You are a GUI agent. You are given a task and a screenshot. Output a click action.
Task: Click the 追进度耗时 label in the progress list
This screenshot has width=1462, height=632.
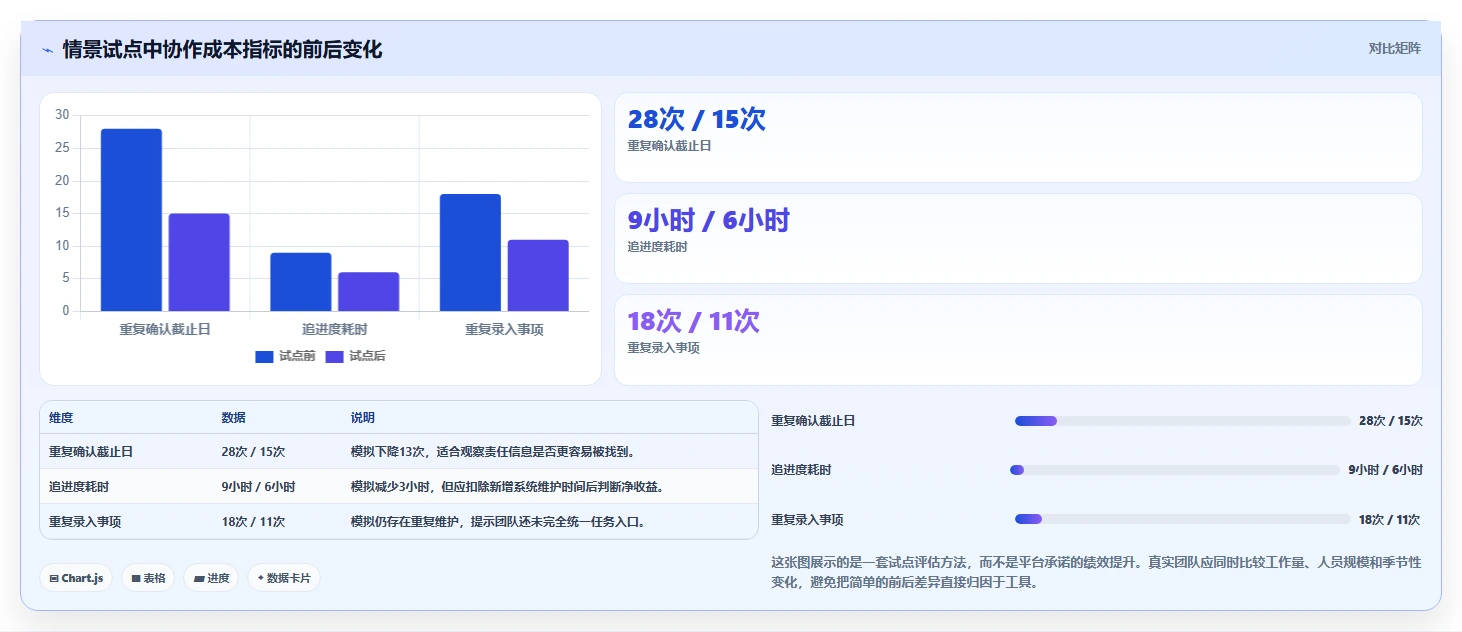(x=801, y=470)
